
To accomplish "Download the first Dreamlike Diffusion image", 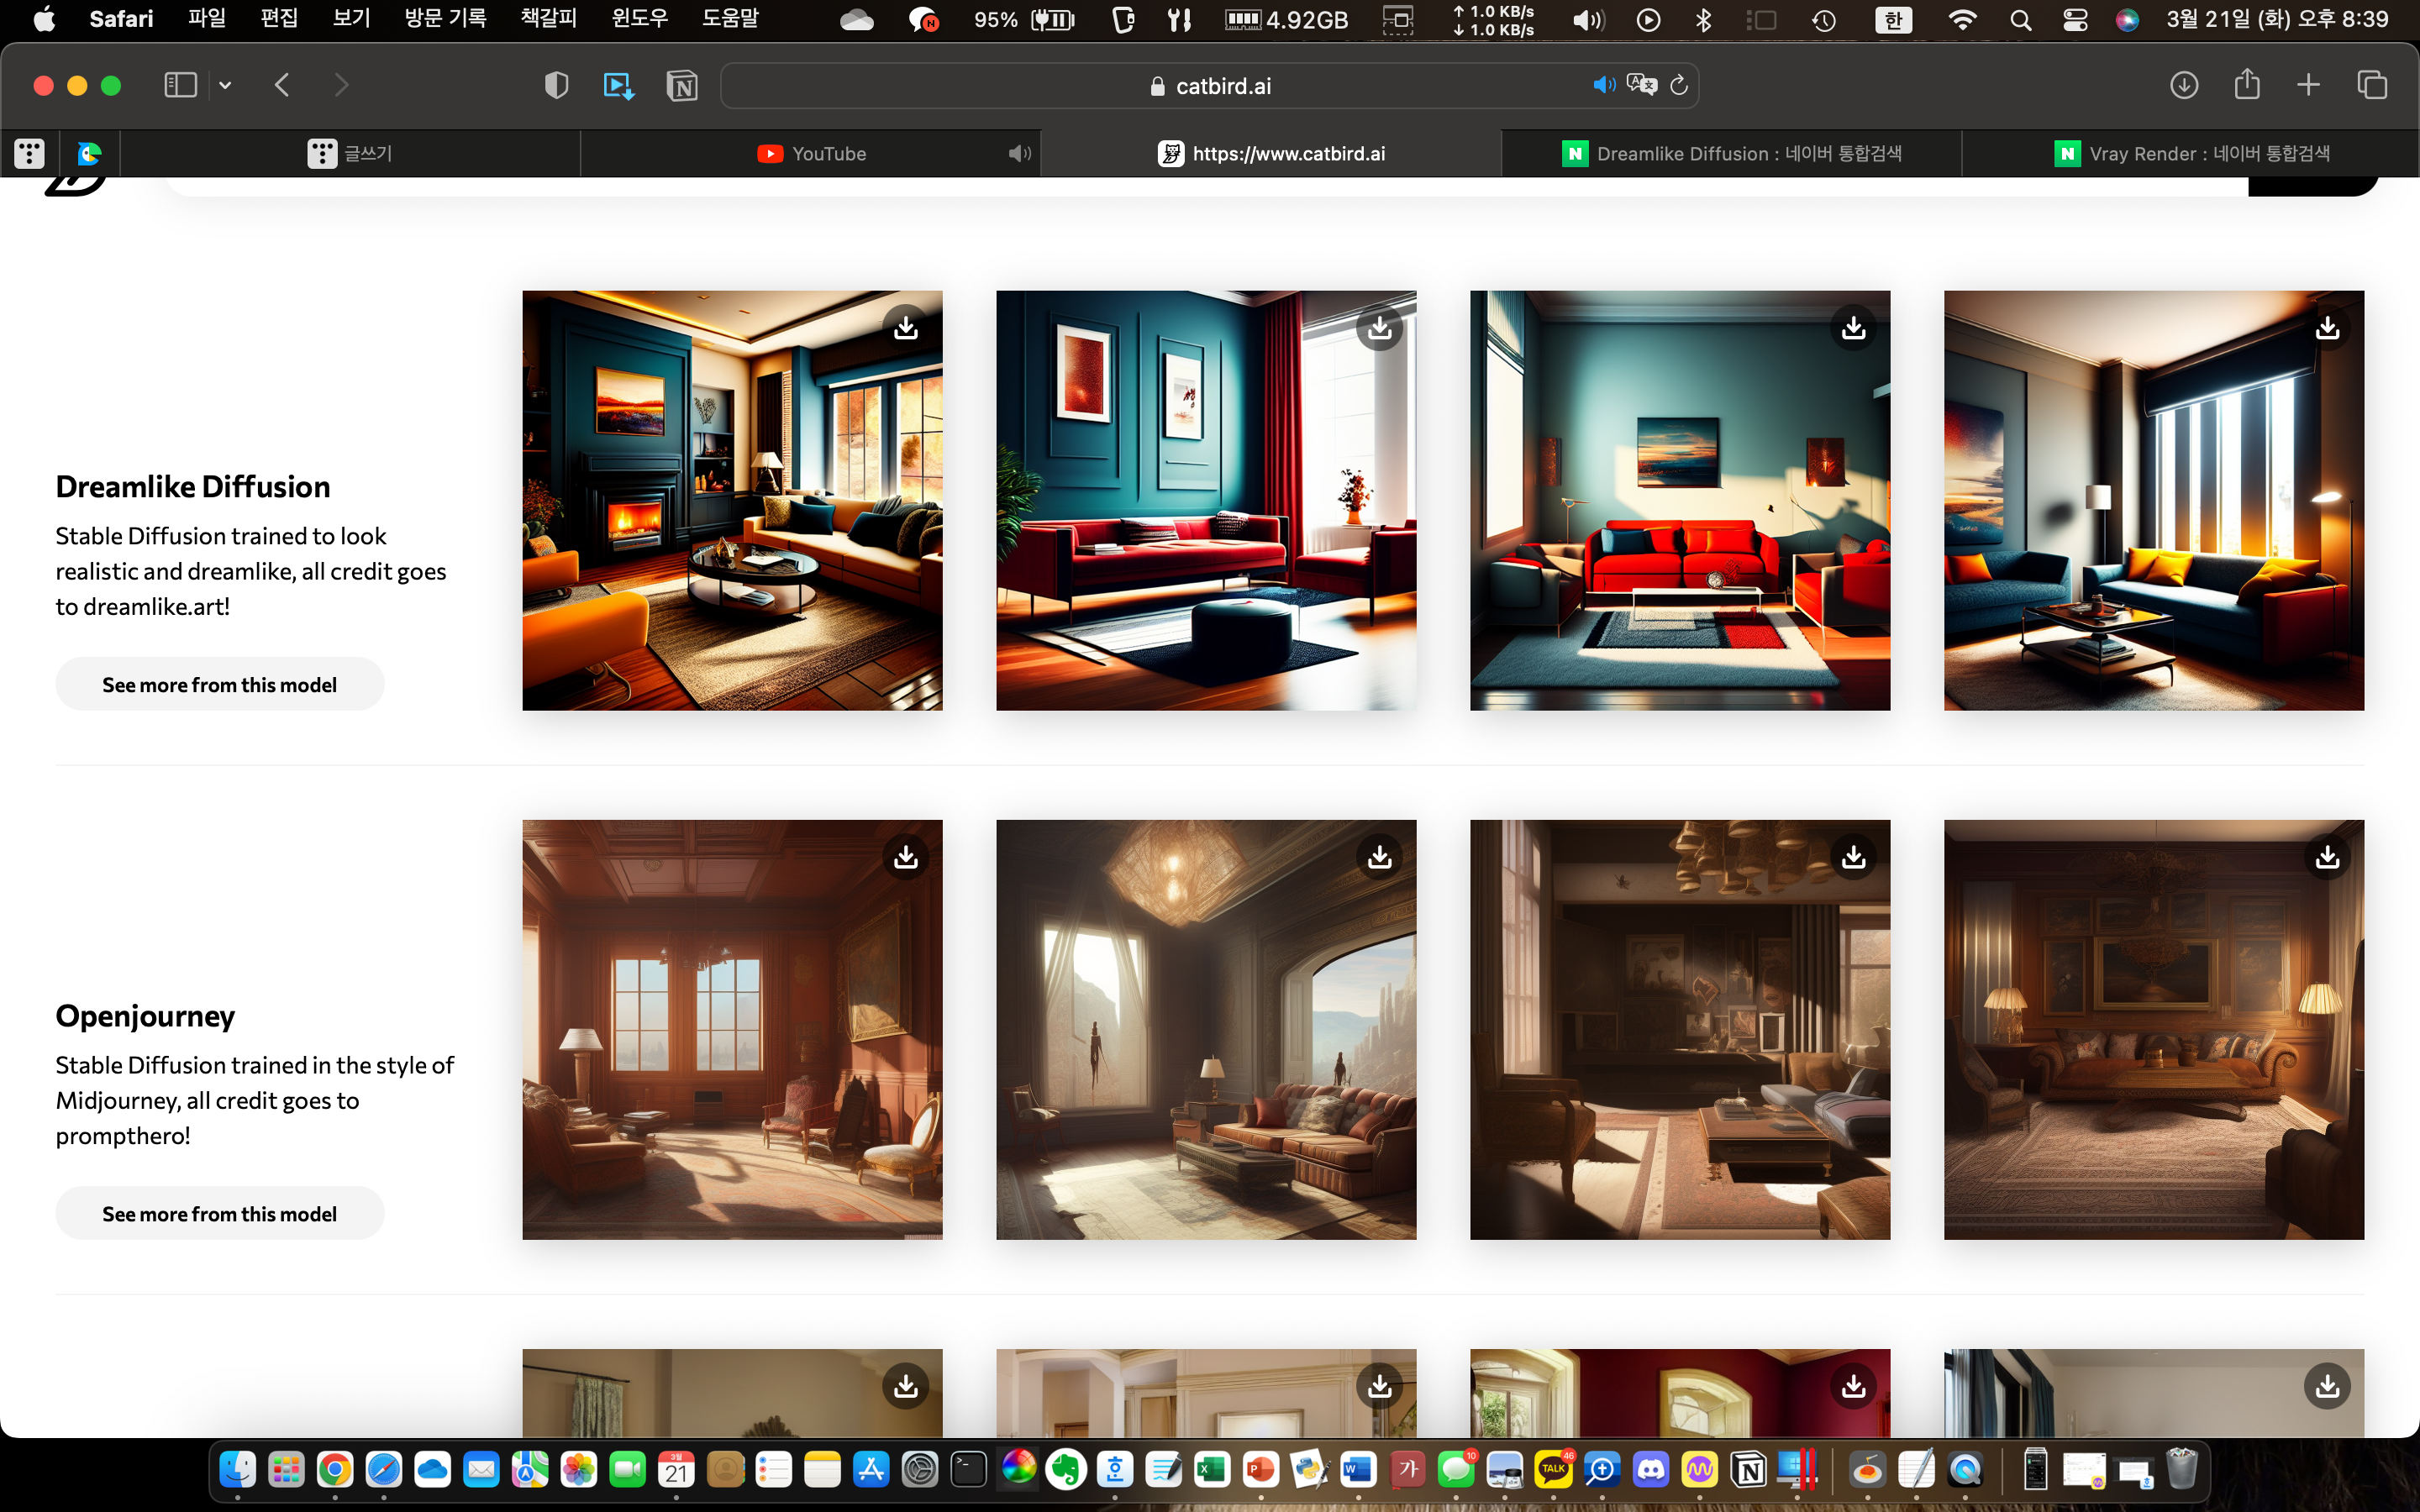I will coord(906,328).
